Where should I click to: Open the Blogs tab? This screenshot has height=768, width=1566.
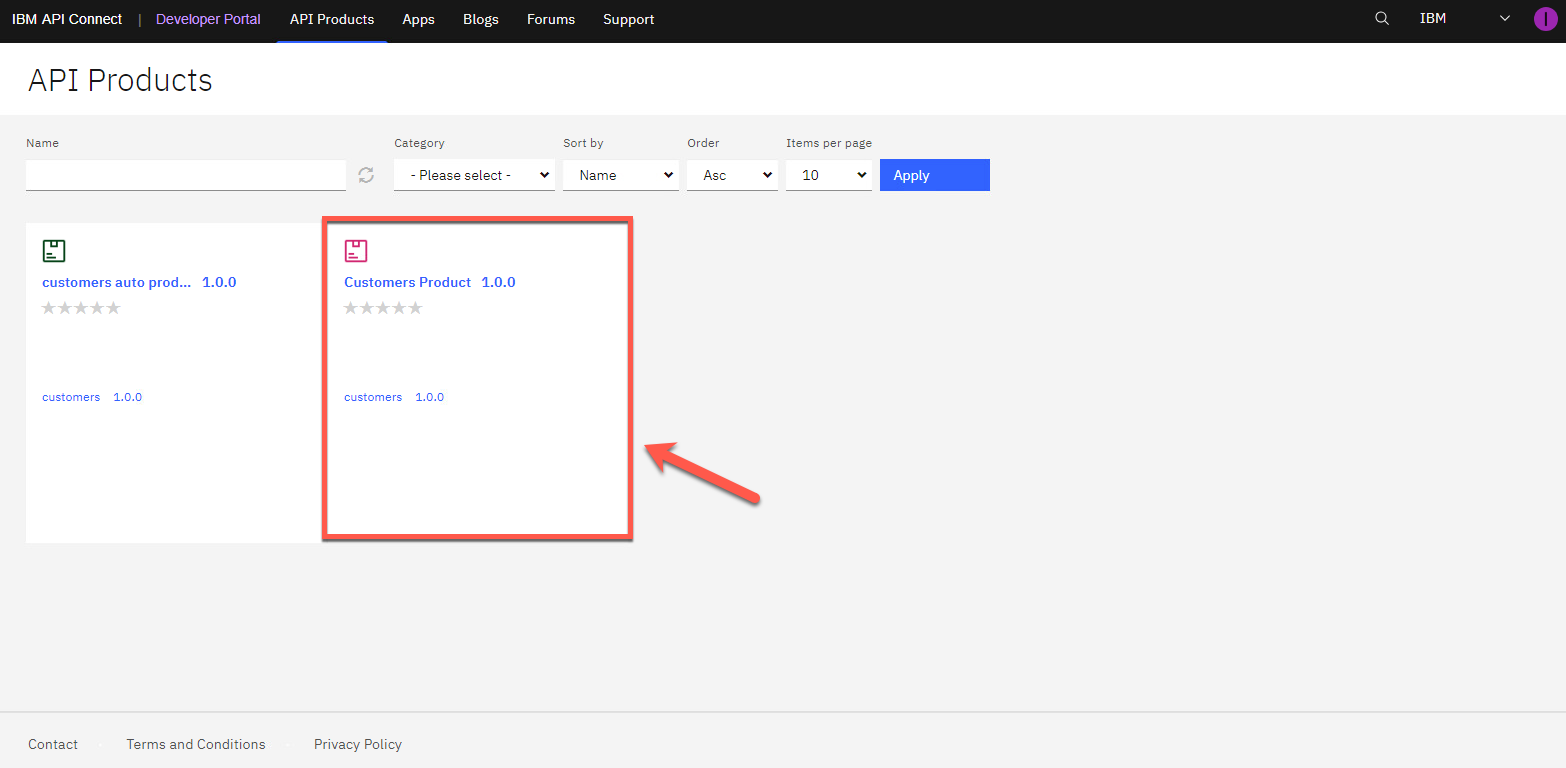click(481, 19)
